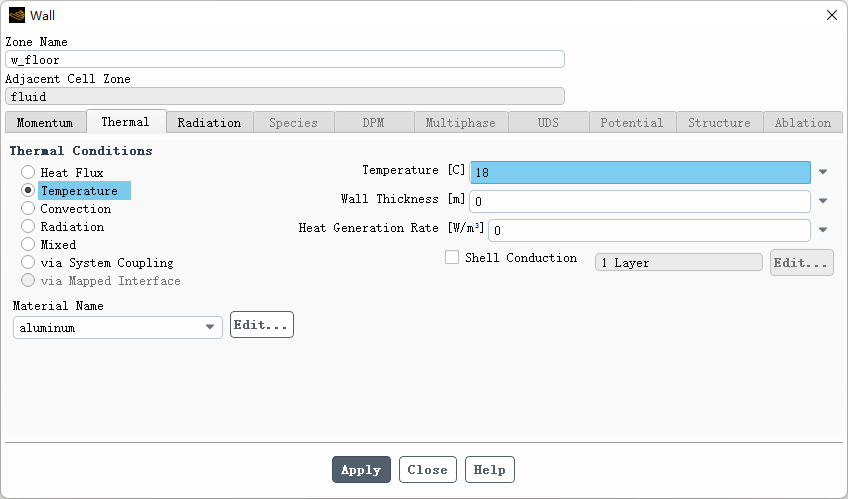Click the Ansys Wall dialog title icon
Screen dimensions: 848x499
point(16,15)
